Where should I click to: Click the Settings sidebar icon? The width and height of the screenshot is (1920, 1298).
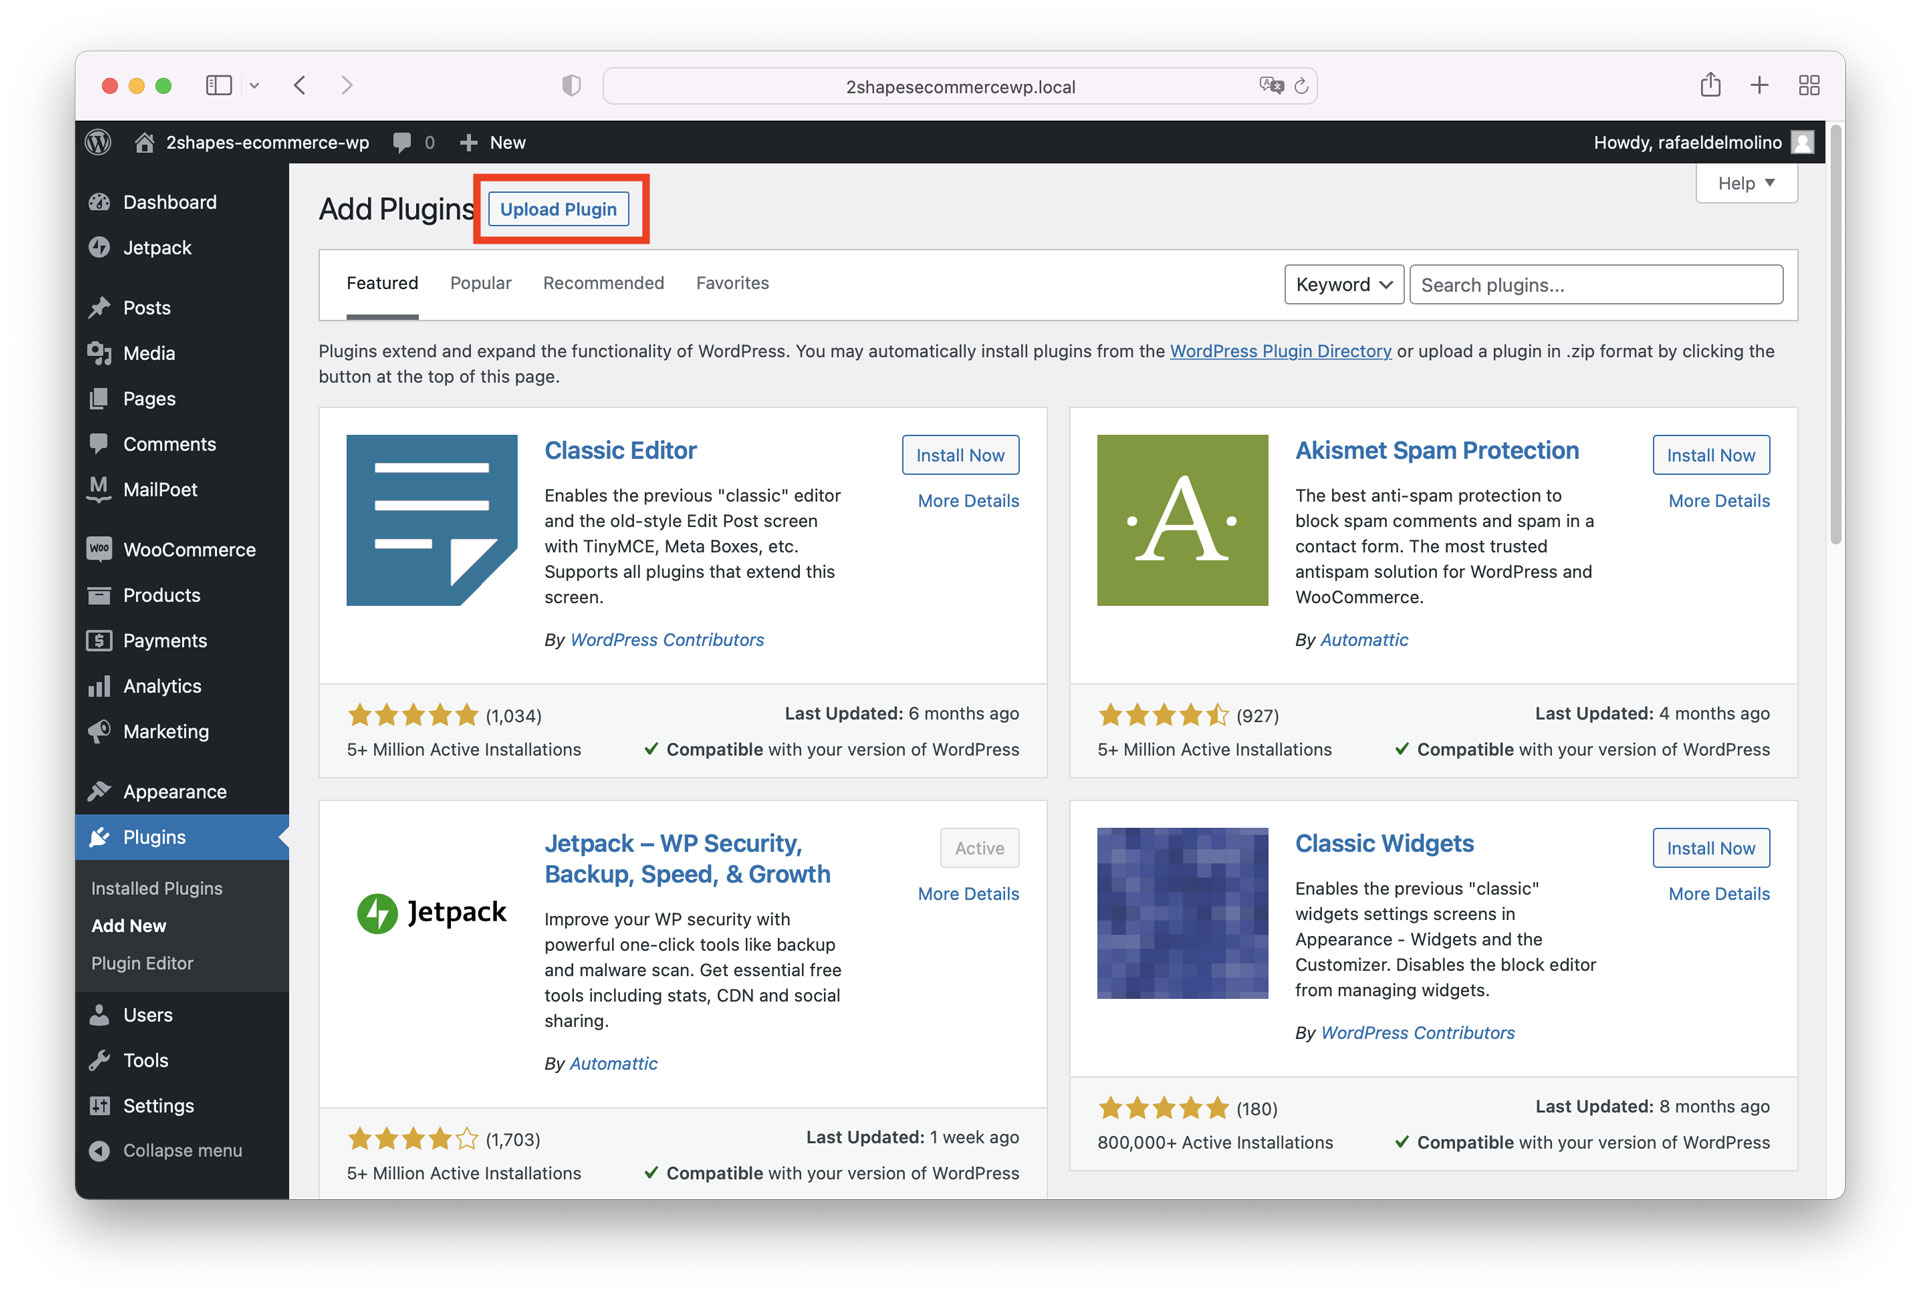coord(99,1105)
